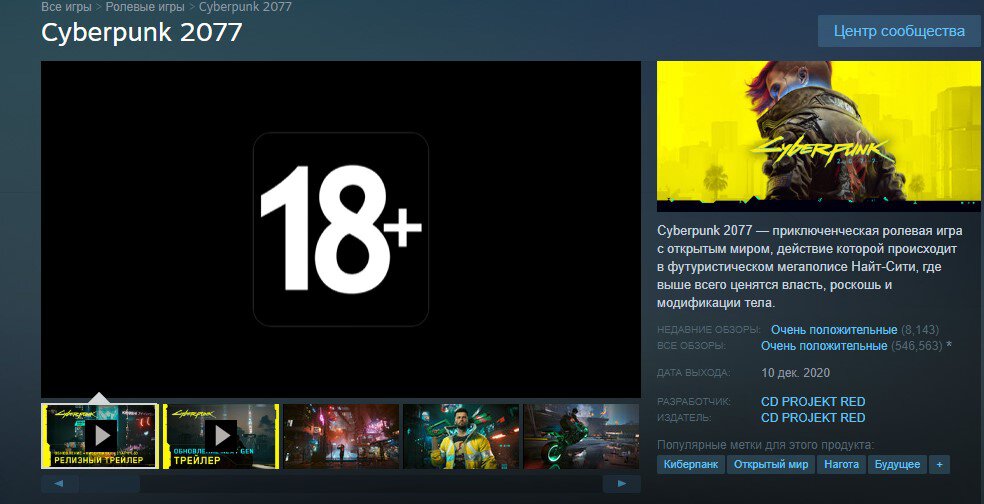Viewport: 984px width, 504px height.
Task: Select the neon city street screenshot thumbnail
Action: point(341,436)
